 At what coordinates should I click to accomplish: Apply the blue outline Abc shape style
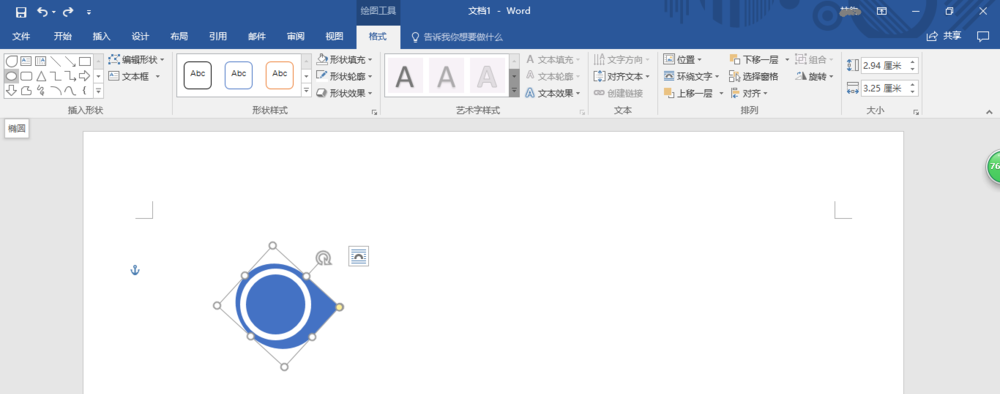click(x=239, y=75)
